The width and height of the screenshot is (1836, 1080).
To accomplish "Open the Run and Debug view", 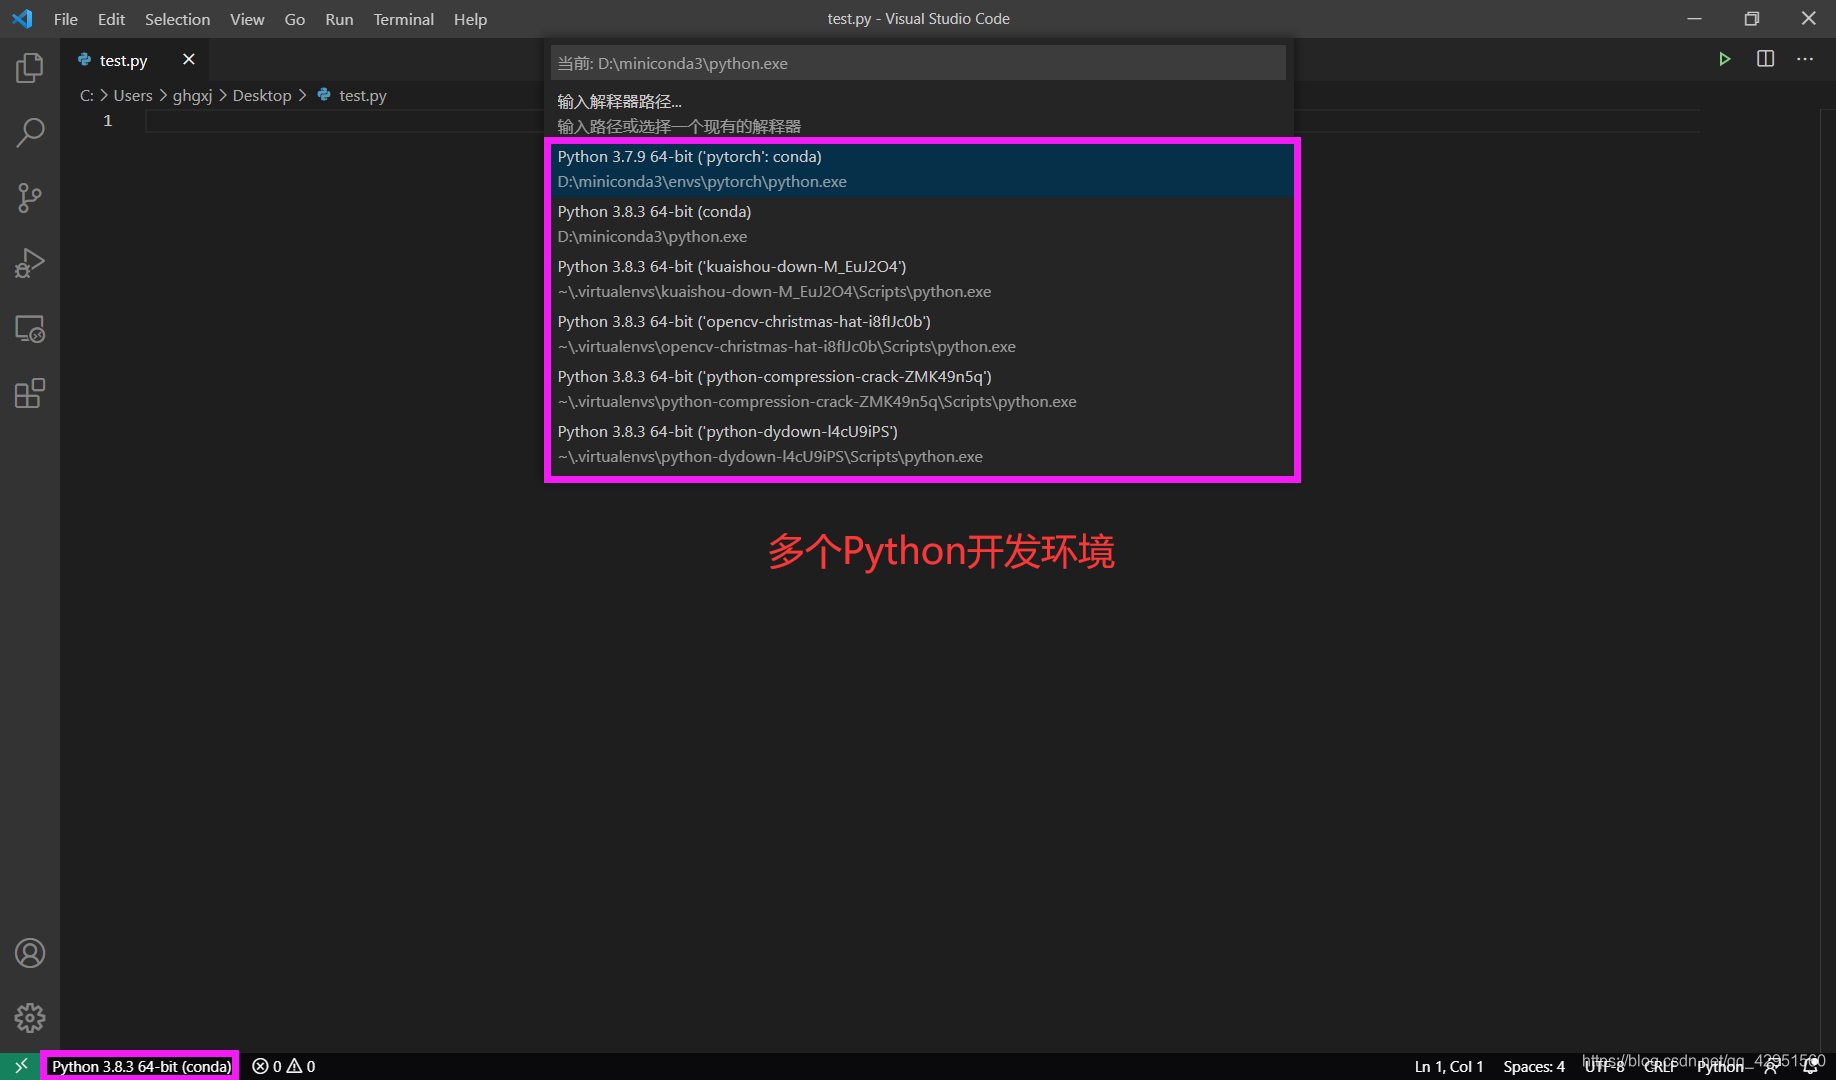I will click(30, 263).
